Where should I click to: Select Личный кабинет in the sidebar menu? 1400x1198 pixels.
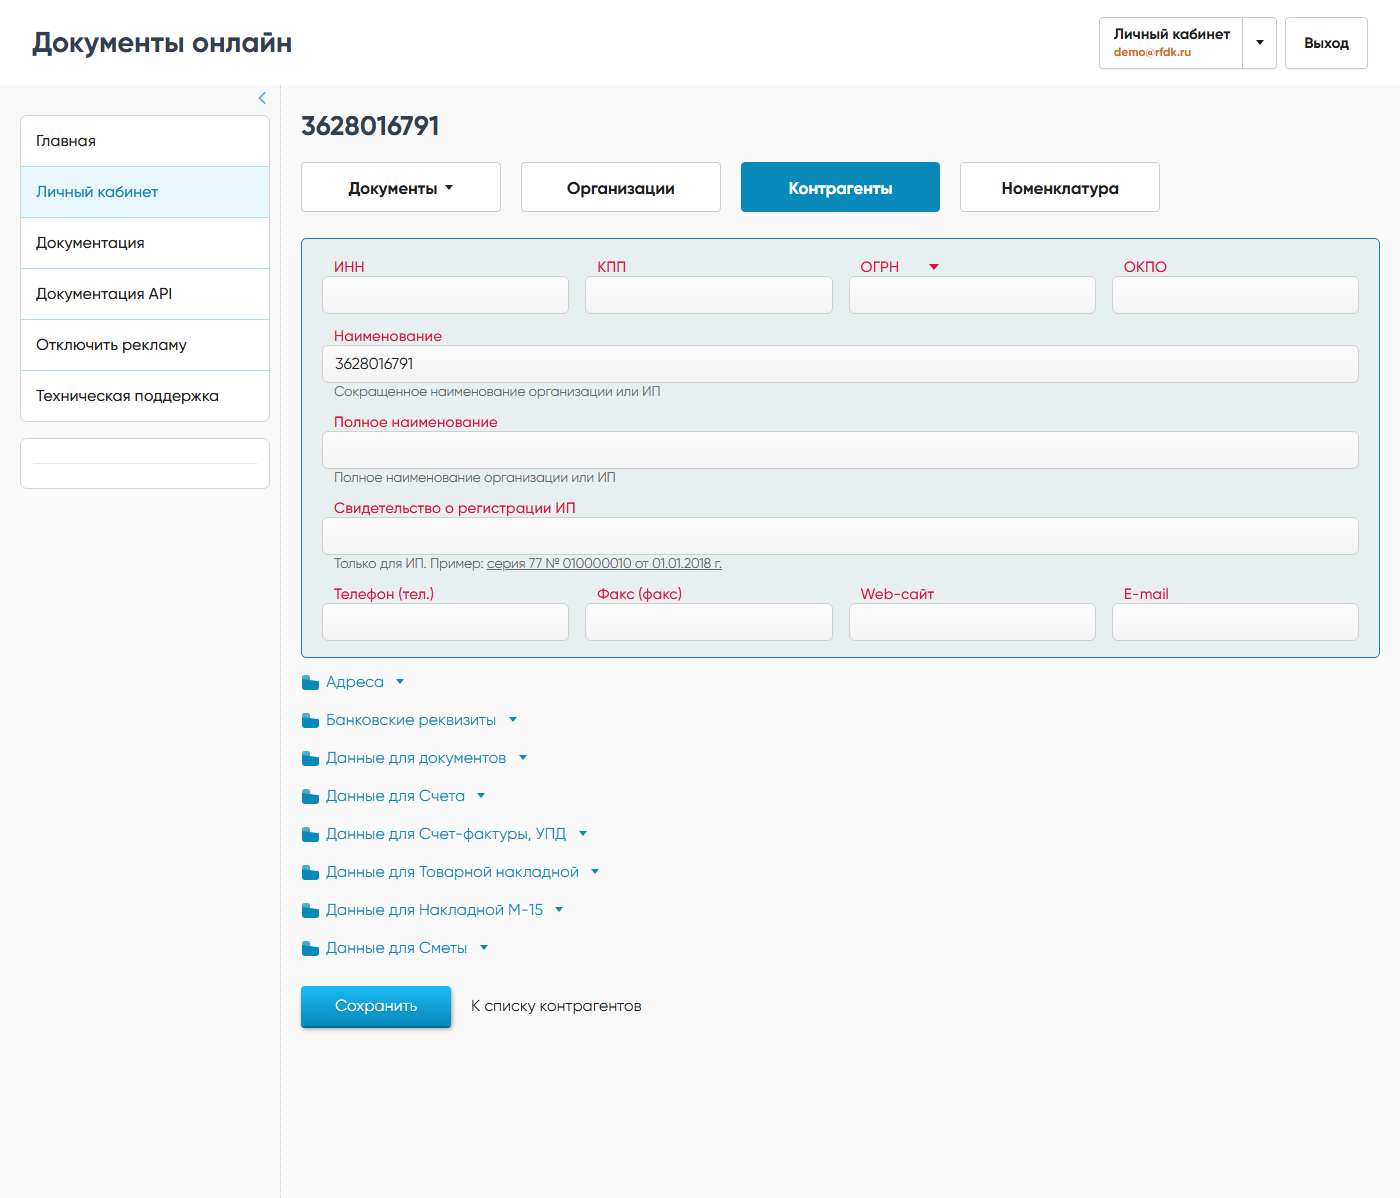(x=145, y=192)
